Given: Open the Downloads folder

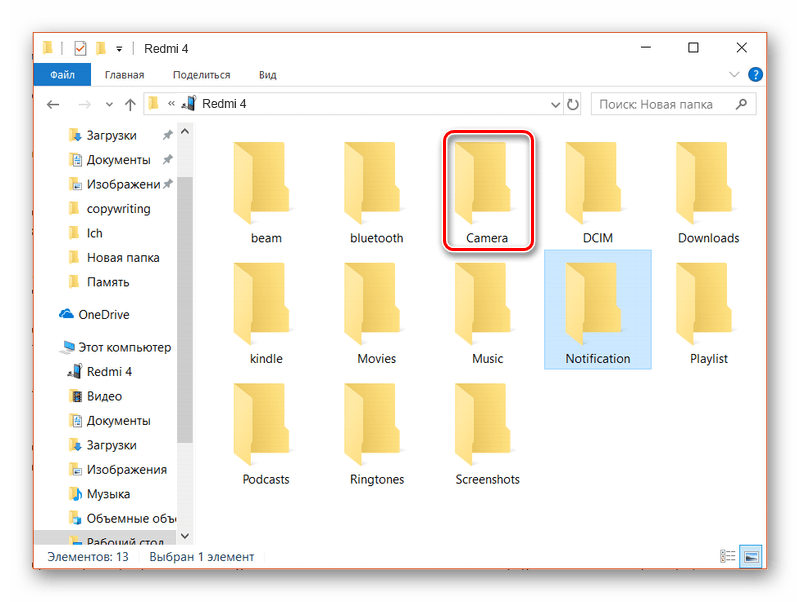Looking at the screenshot, I should (708, 194).
